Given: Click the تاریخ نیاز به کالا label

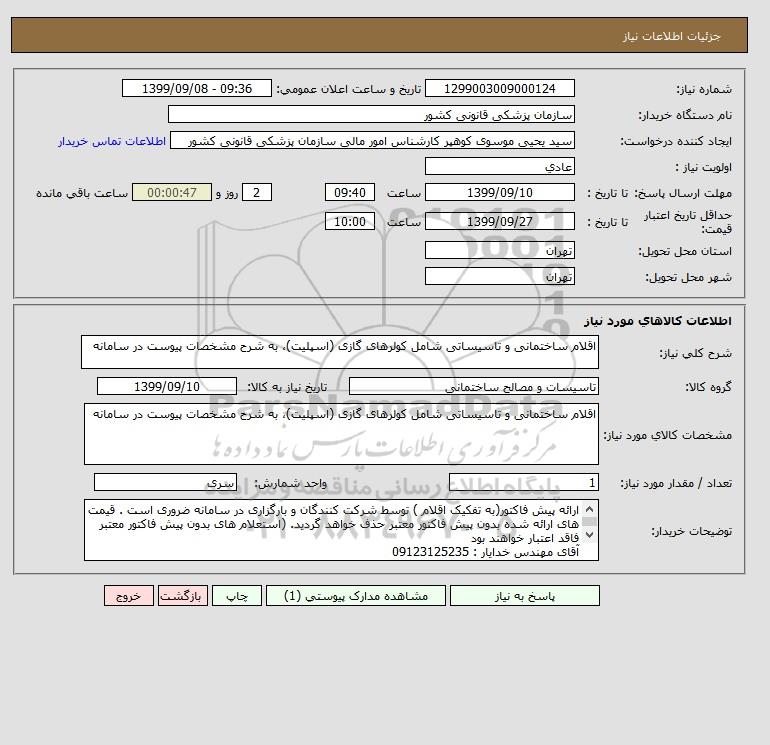Looking at the screenshot, I should pyautogui.click(x=287, y=387).
